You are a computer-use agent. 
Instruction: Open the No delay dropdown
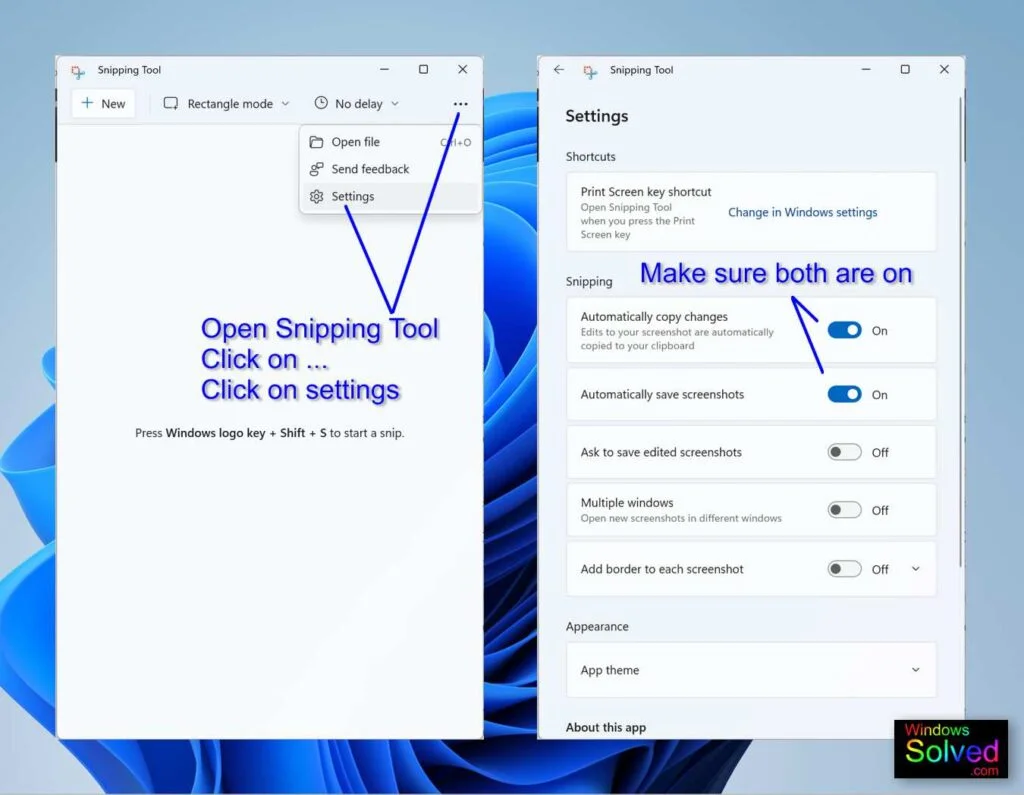[357, 103]
